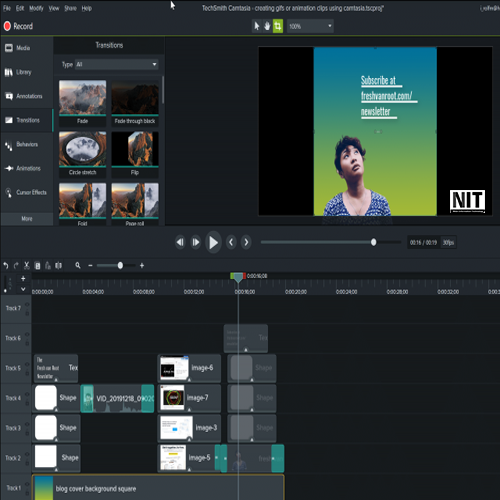
Task: Open the transition Type dropdown
Action: coord(117,64)
